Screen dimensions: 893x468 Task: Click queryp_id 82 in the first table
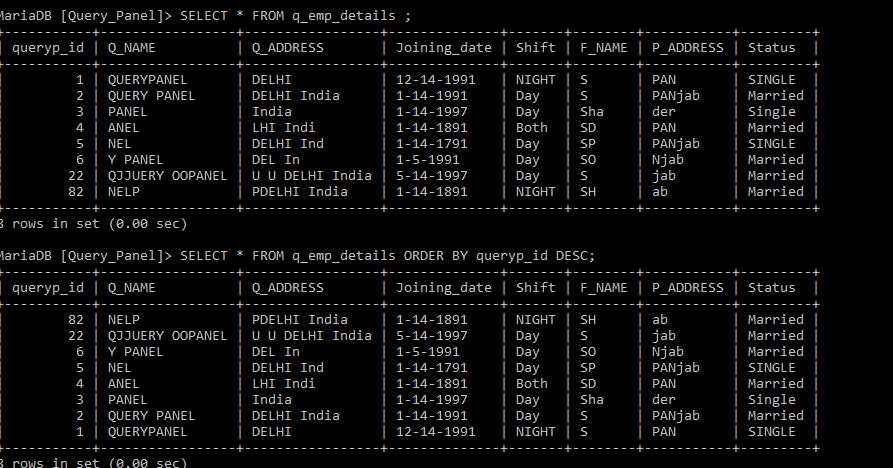coord(74,191)
